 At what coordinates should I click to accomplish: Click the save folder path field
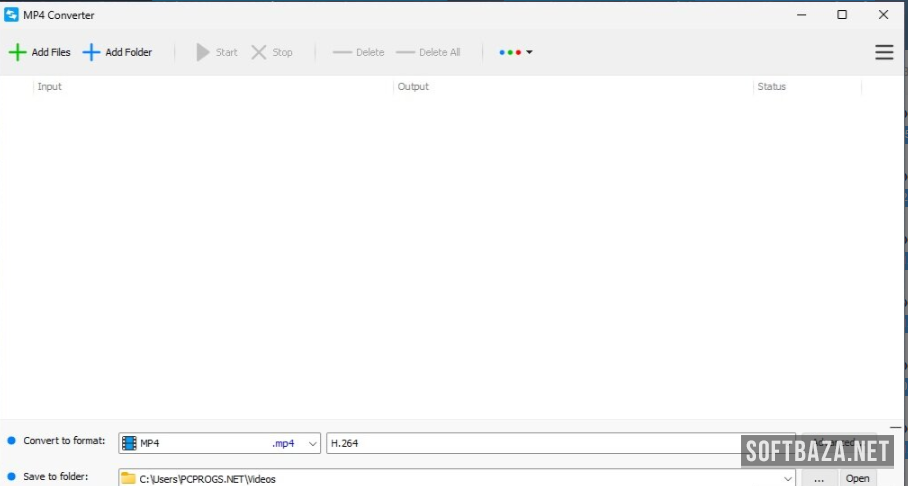tap(450, 478)
